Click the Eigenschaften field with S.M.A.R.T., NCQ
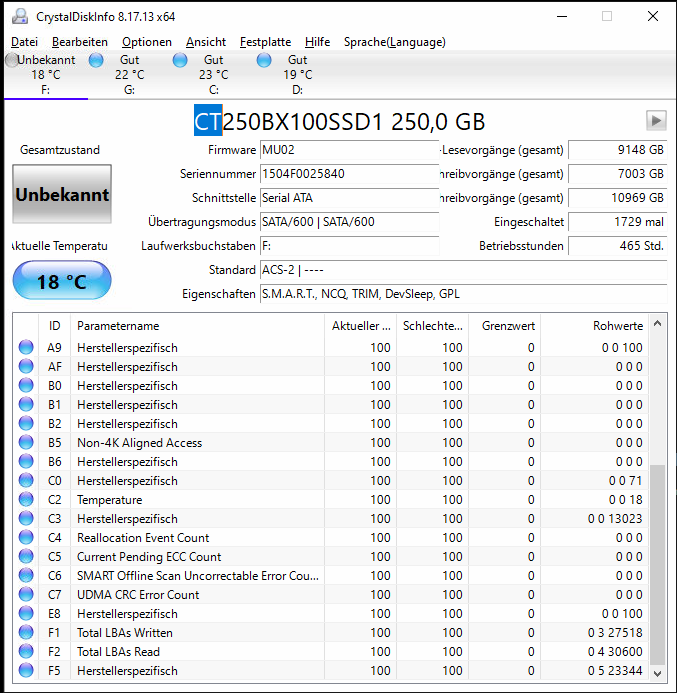The image size is (677, 693). [x=464, y=294]
